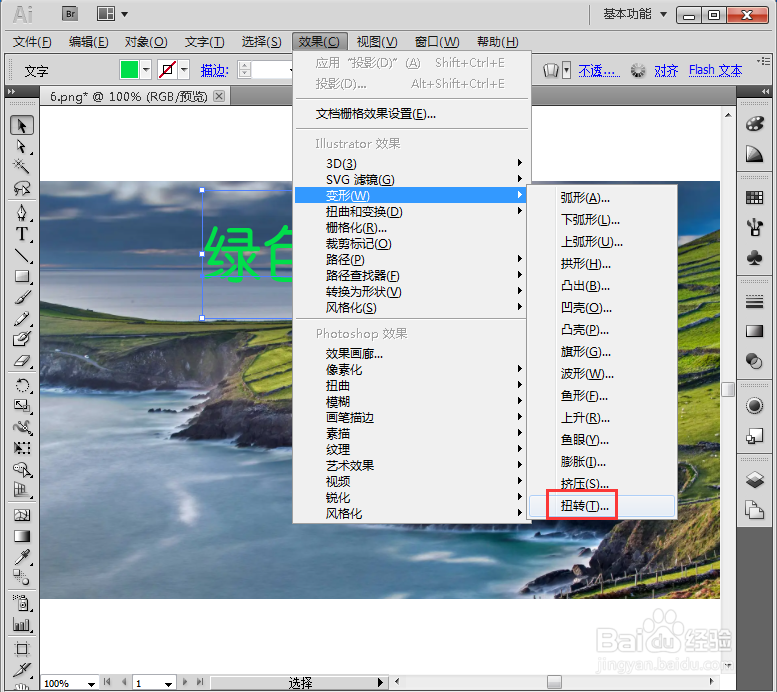Viewport: 777px width, 692px height.
Task: Expand the status bar 选择 arrow
Action: (x=380, y=683)
